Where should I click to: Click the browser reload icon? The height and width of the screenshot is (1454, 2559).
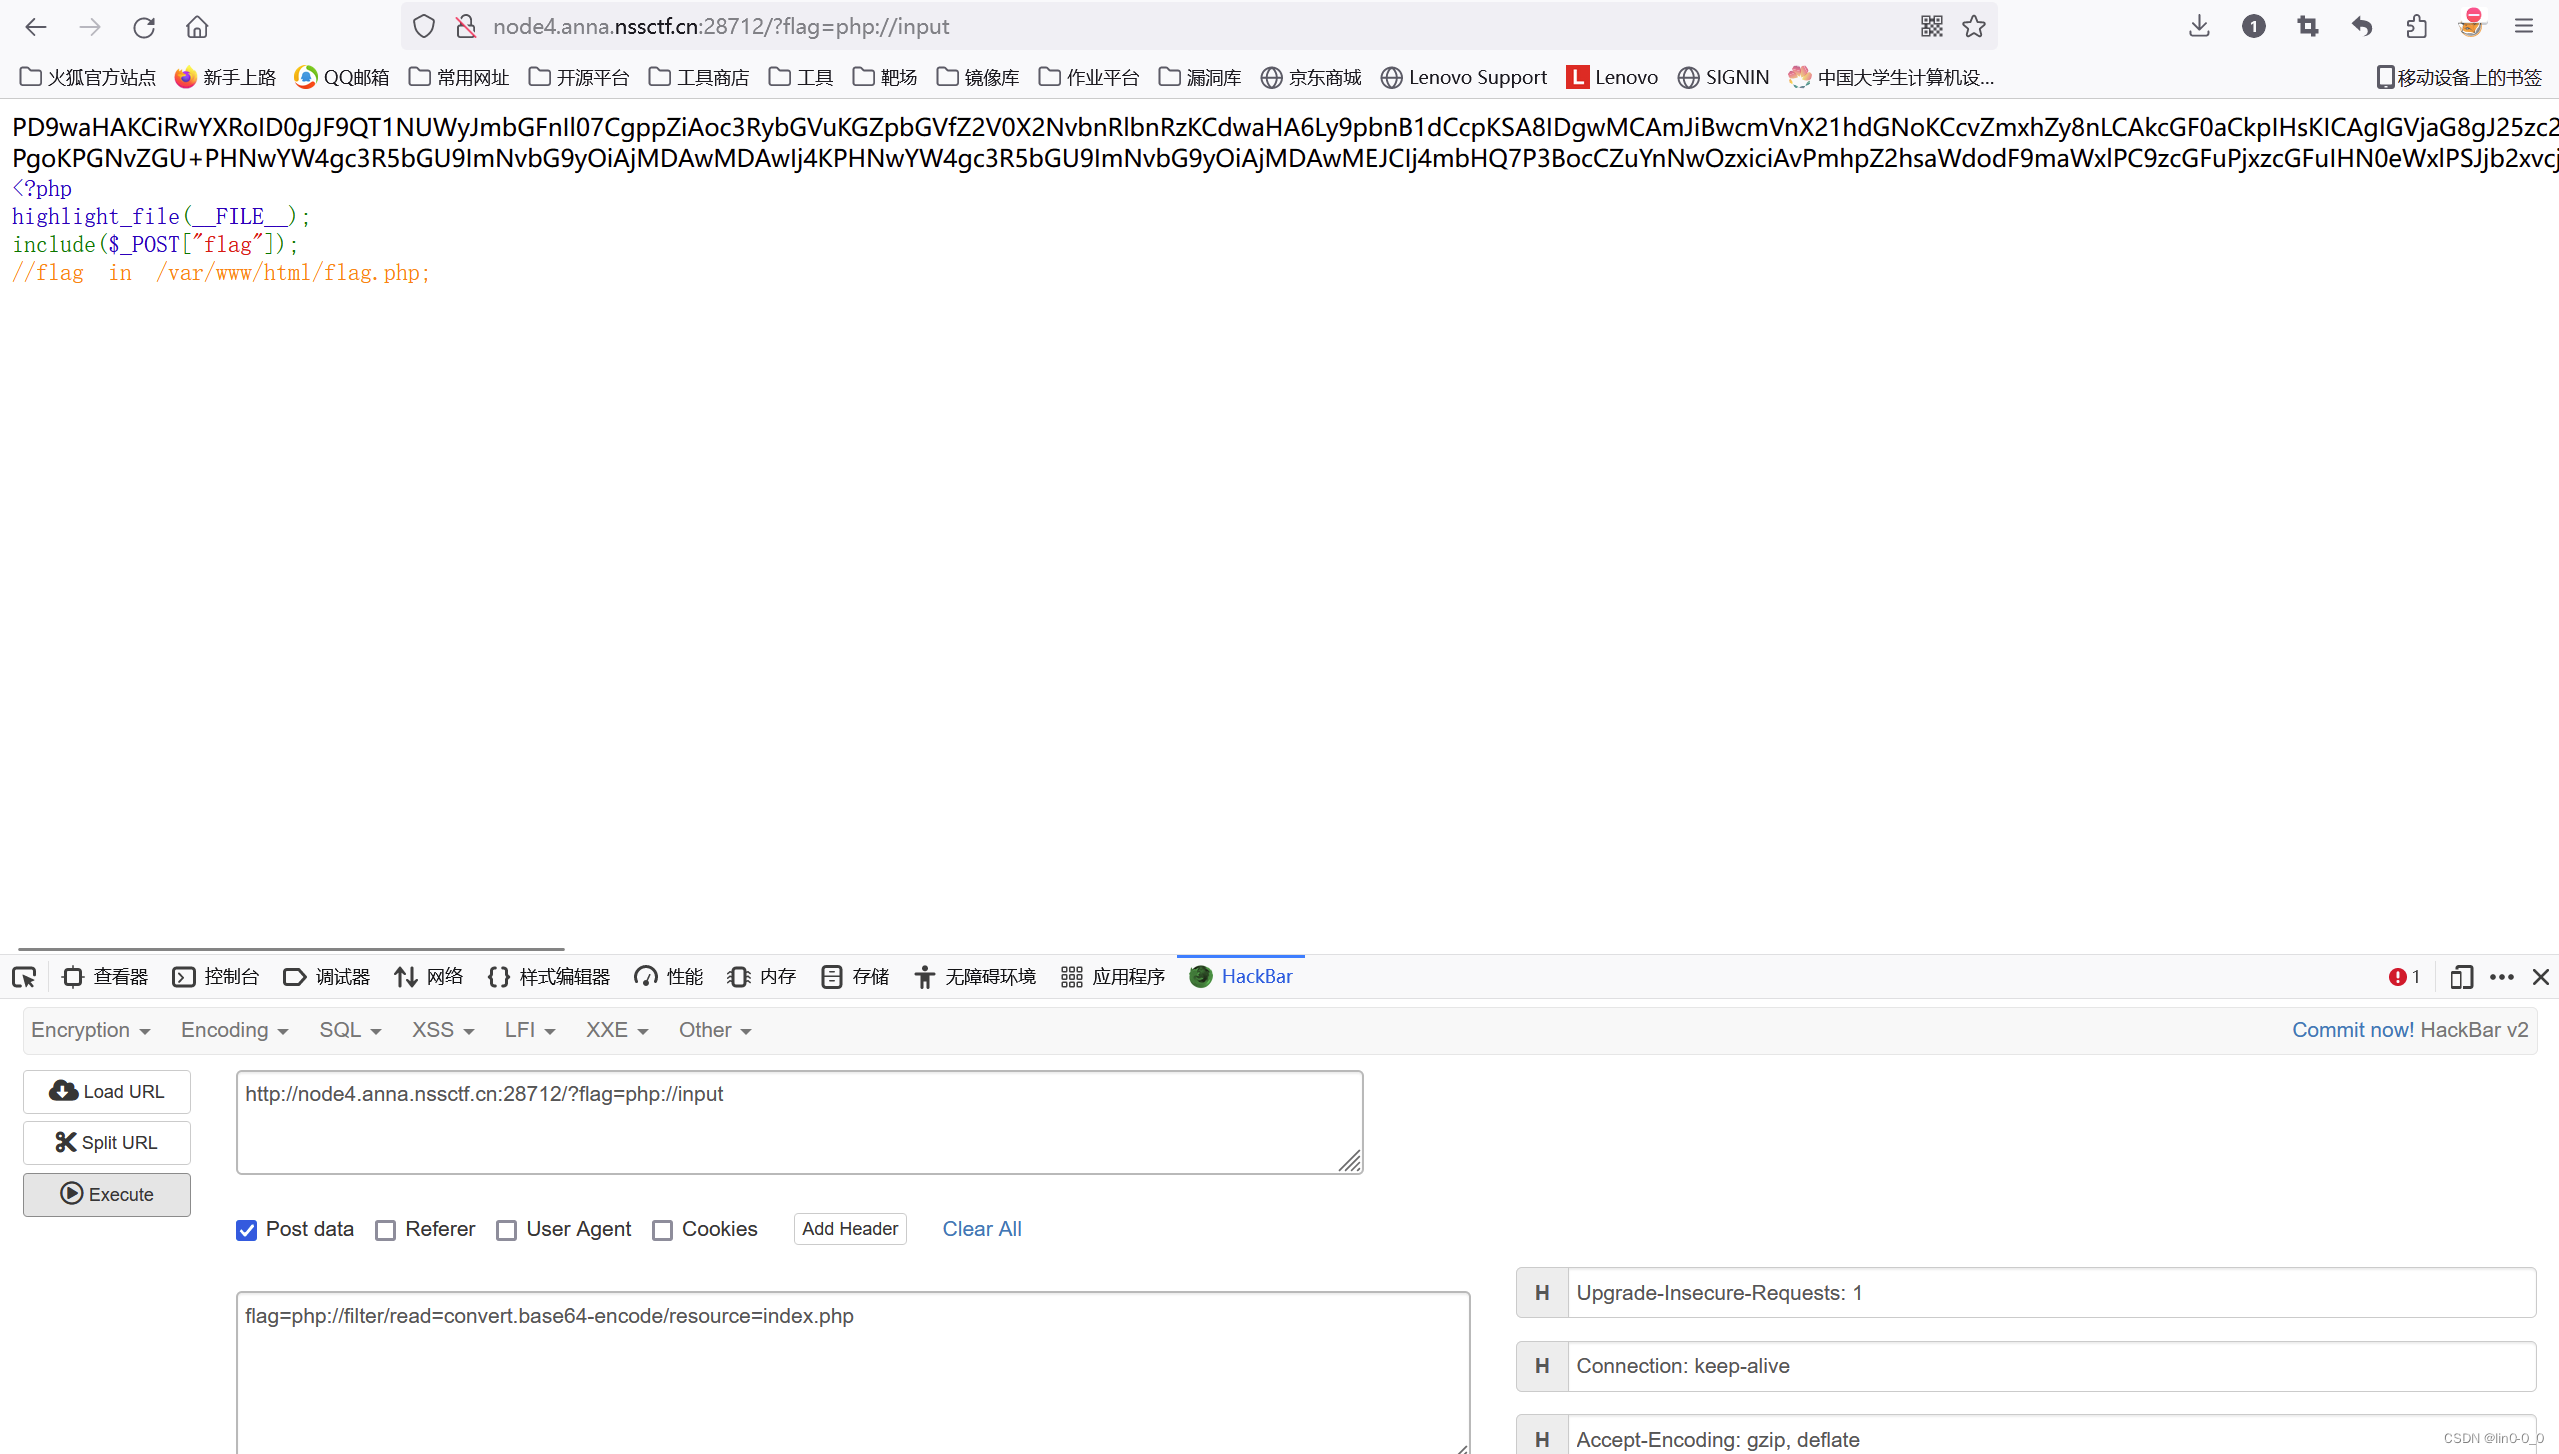pyautogui.click(x=144, y=27)
